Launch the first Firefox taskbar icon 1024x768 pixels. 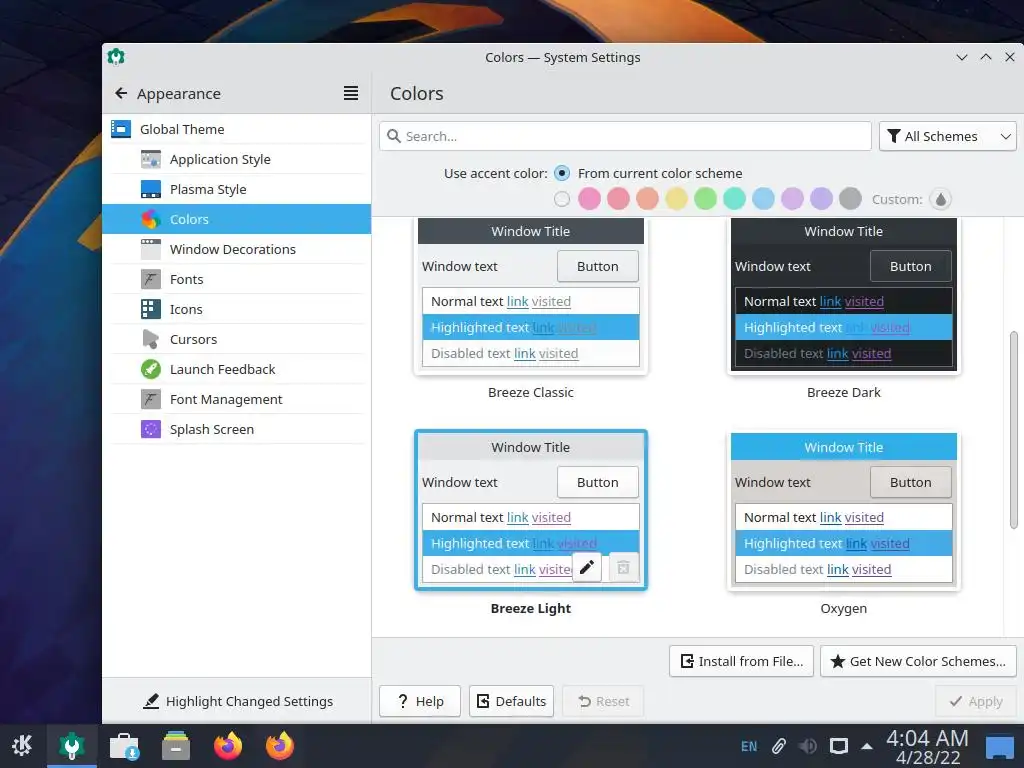pos(228,745)
